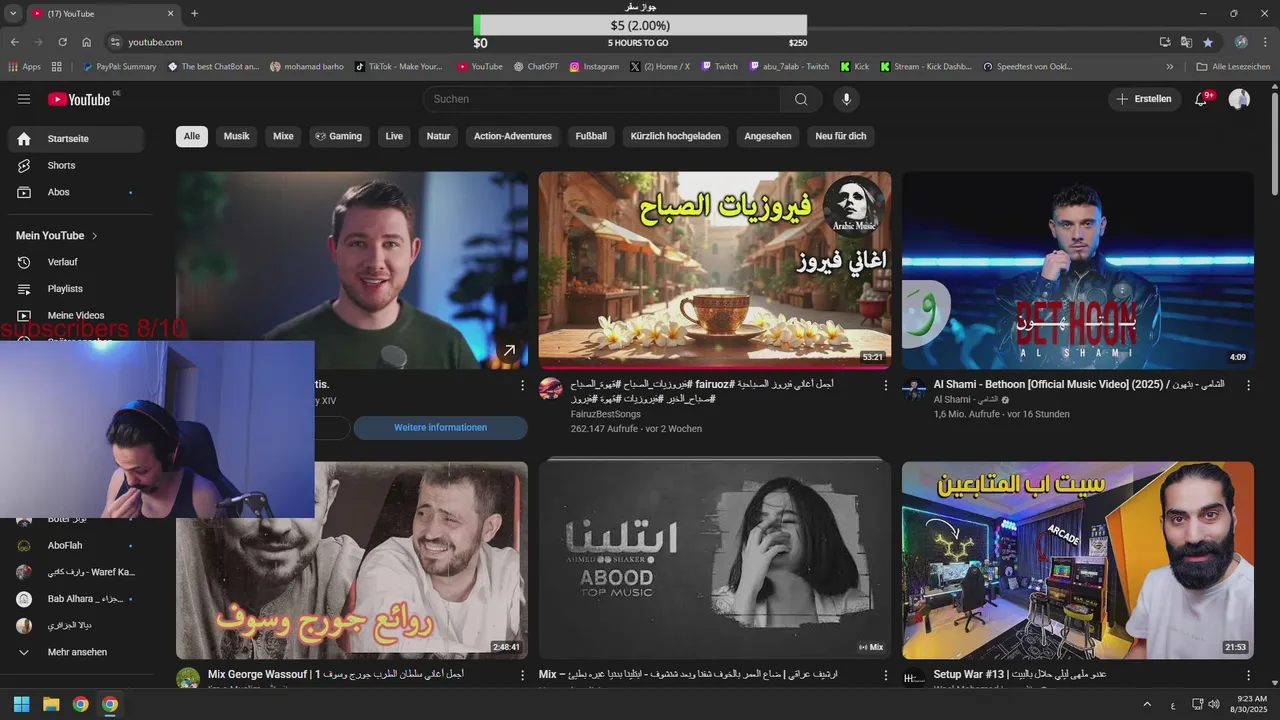Open the Windows Start menu
Viewport: 1280px width, 720px height.
tap(21, 704)
